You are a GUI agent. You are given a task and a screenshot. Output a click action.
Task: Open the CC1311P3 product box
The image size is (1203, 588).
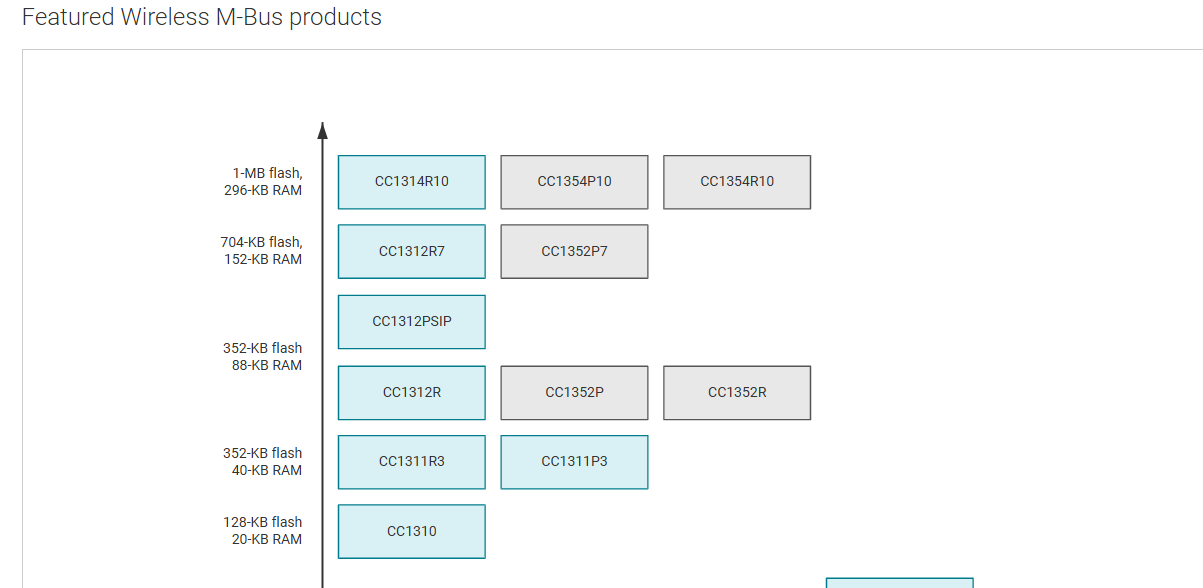pos(574,462)
